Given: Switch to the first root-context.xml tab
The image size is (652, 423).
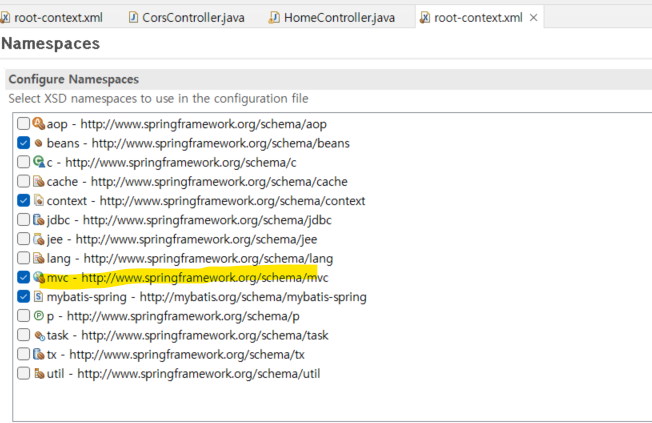Looking at the screenshot, I should tap(58, 17).
